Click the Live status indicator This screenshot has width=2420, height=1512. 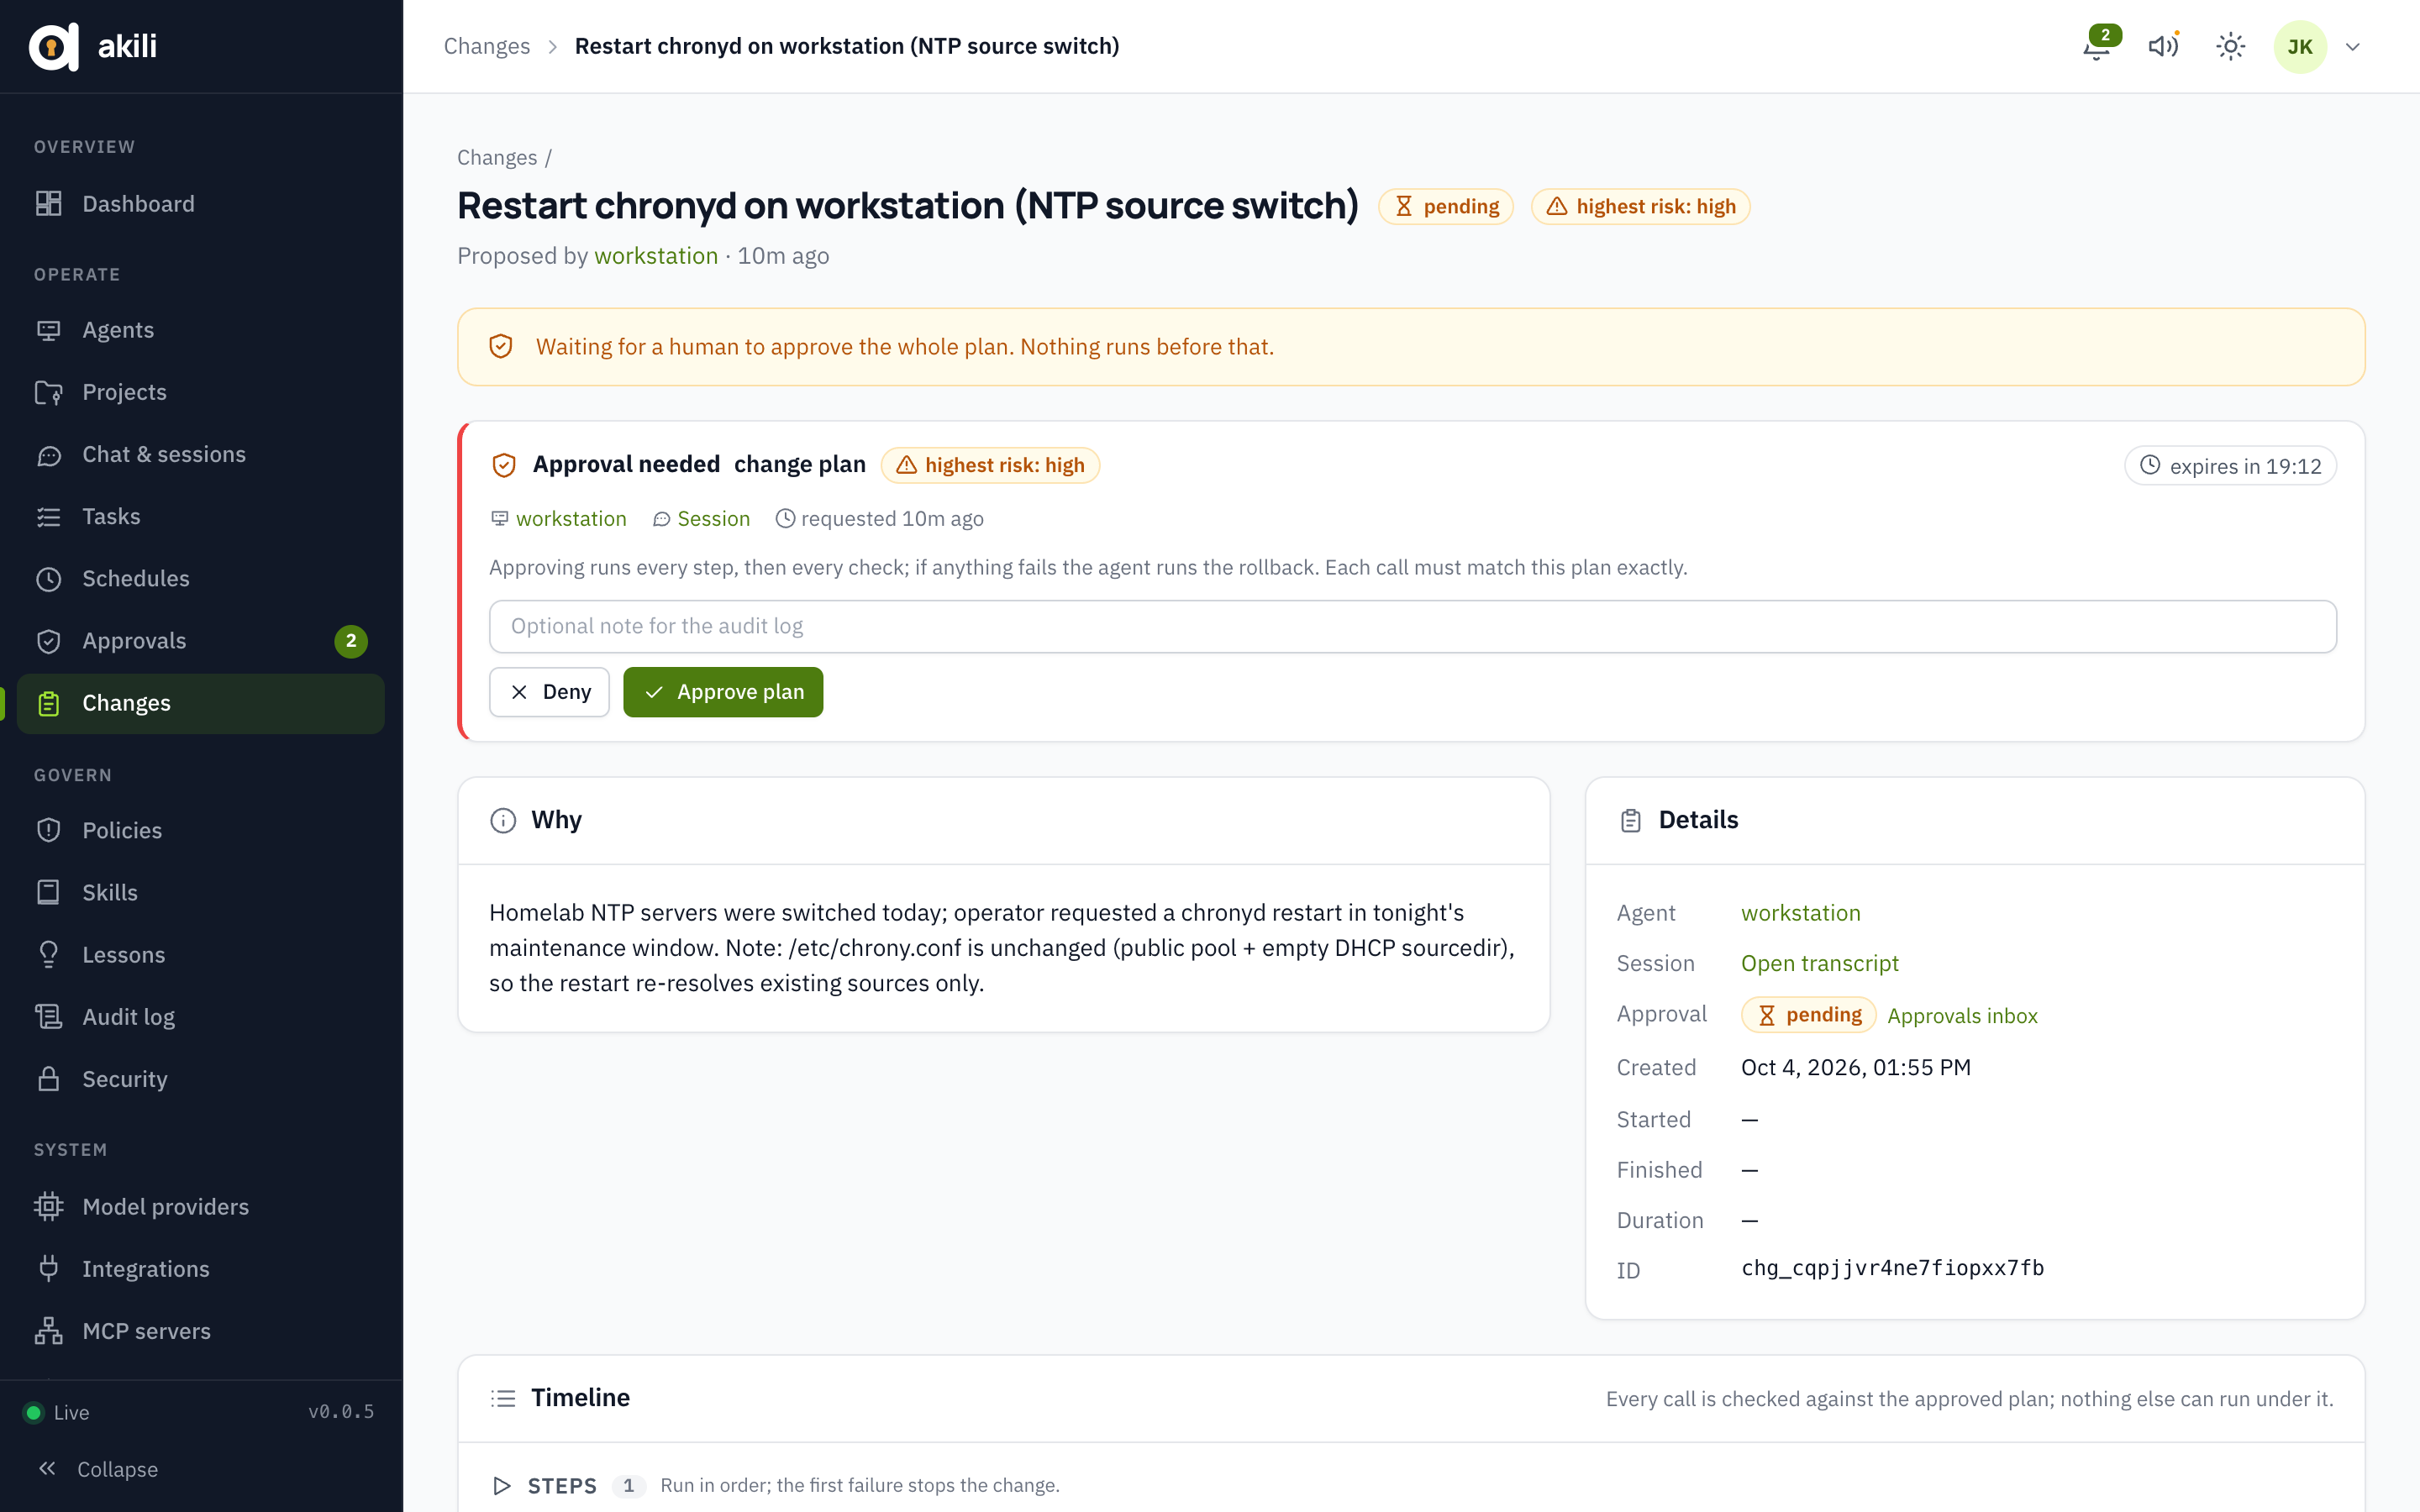pos(57,1412)
